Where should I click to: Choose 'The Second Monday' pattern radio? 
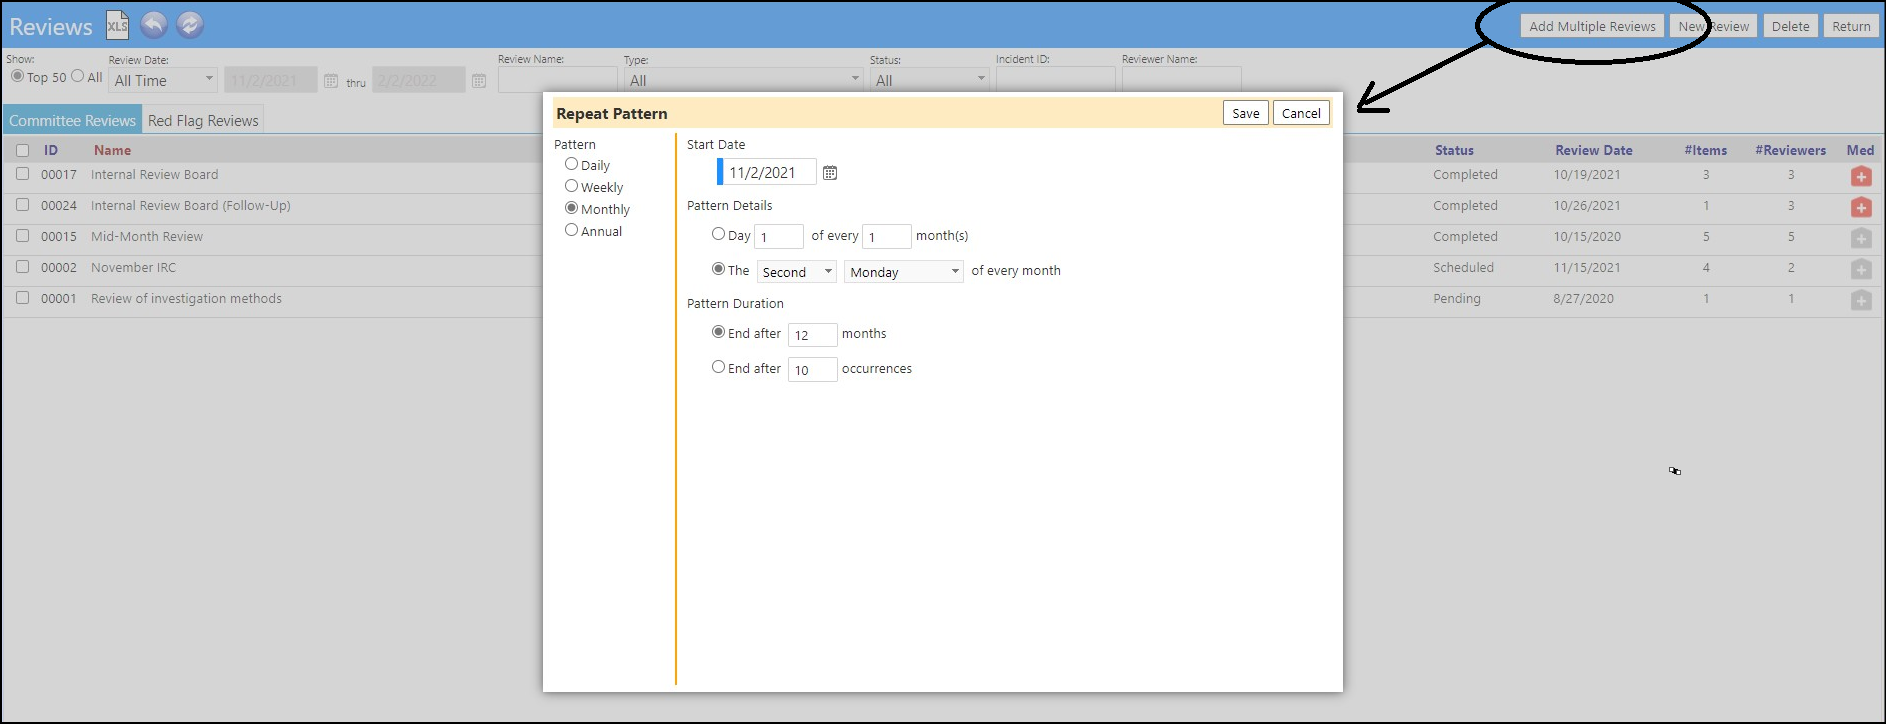pos(718,269)
